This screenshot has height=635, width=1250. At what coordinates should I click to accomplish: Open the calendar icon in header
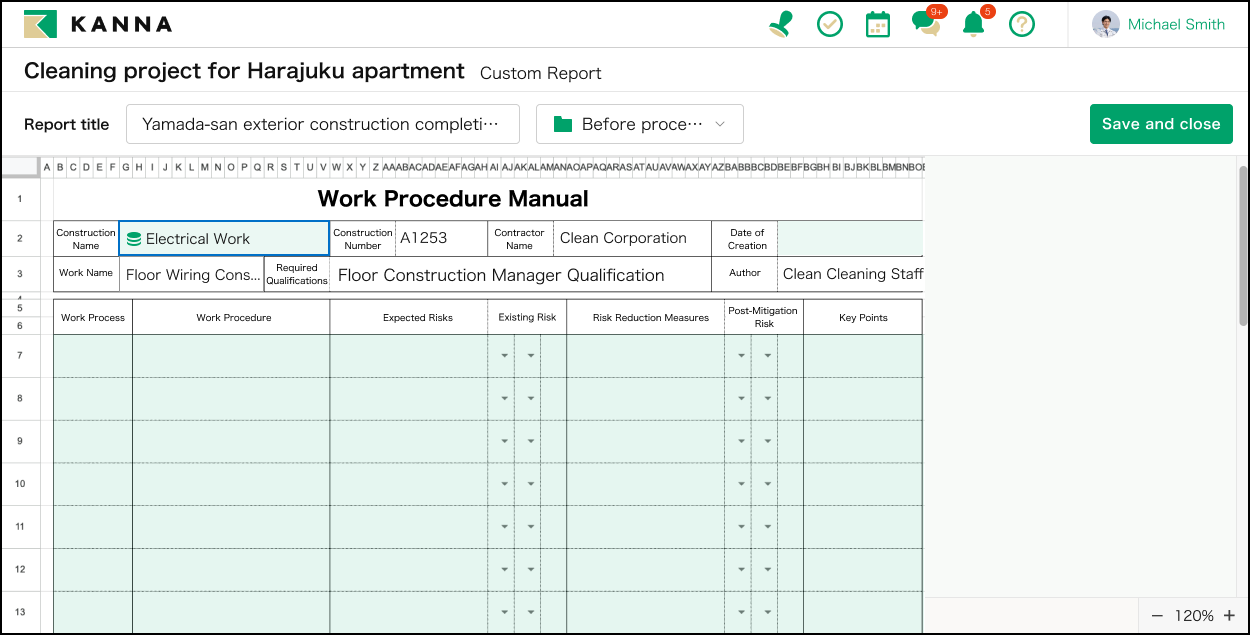[877, 24]
